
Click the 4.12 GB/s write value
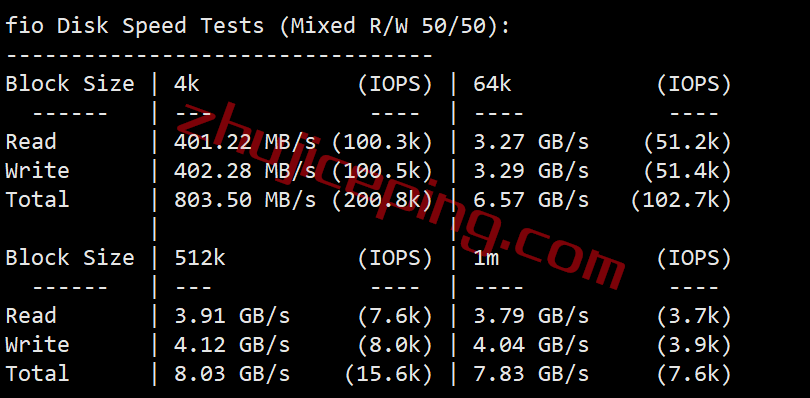[232, 344]
